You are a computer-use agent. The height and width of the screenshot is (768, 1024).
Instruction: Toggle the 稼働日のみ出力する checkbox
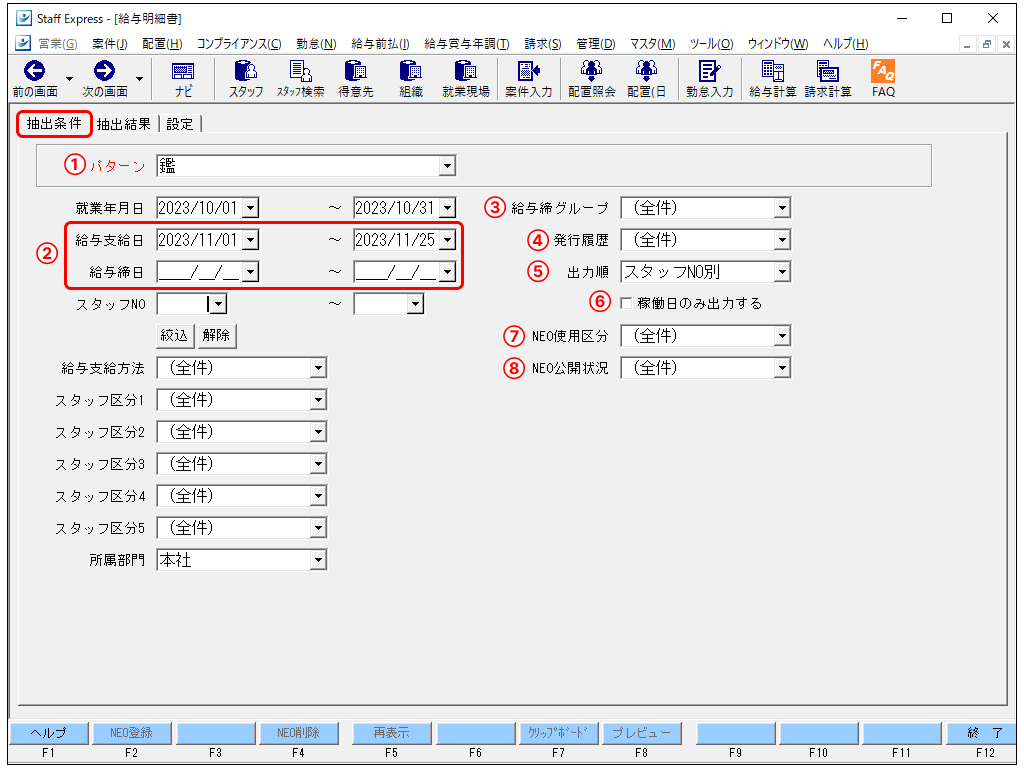click(626, 303)
